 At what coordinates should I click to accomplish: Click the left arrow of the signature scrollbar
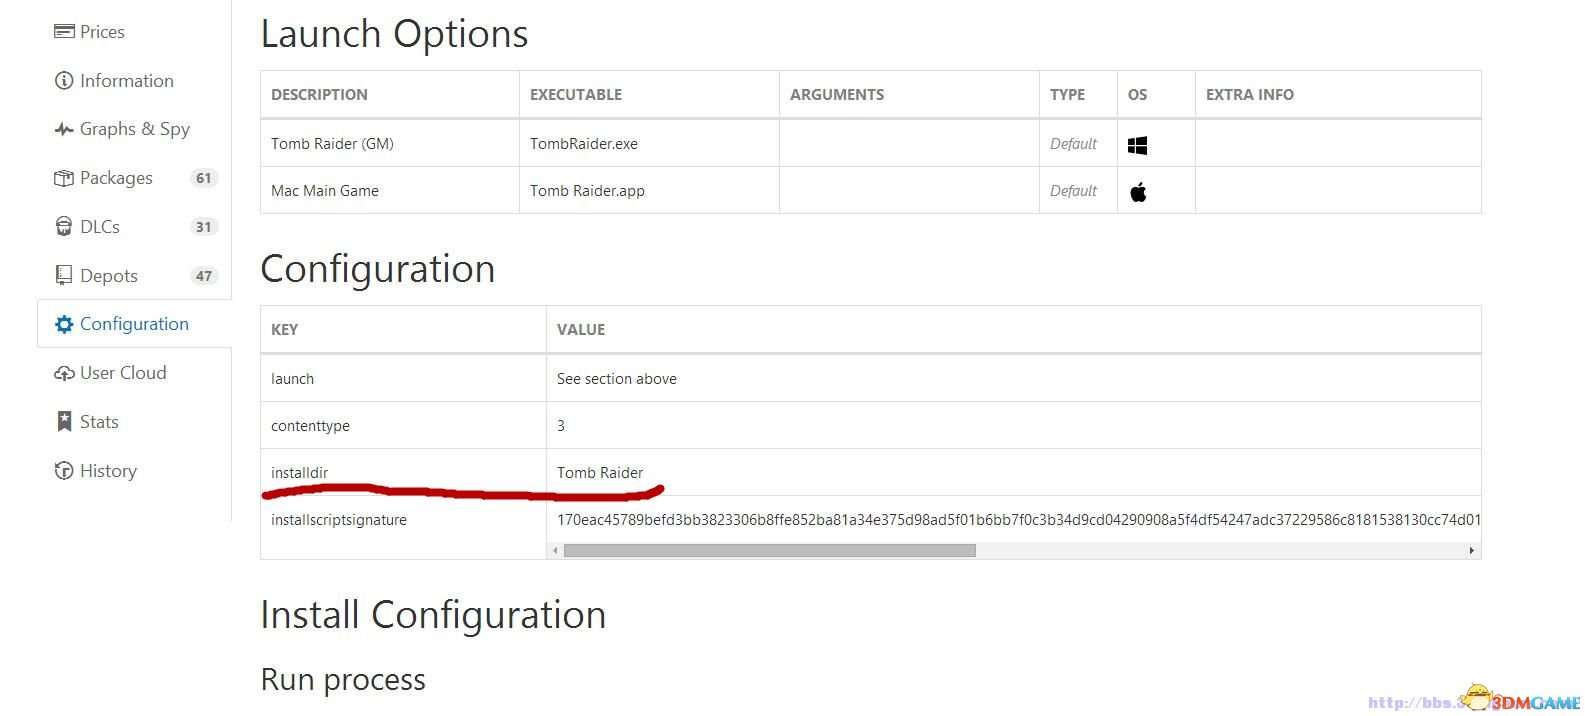point(555,550)
